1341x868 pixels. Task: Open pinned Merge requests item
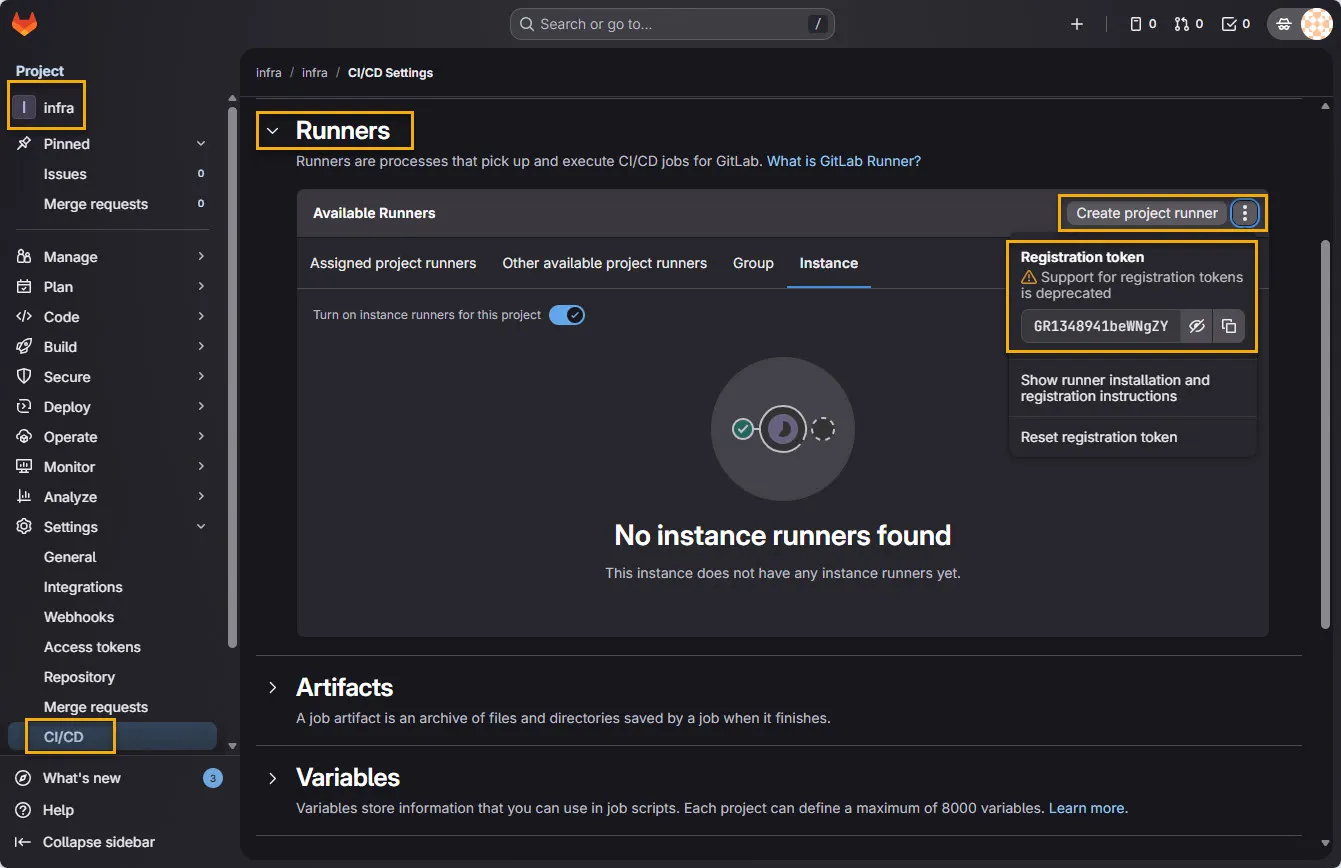(x=112, y=204)
